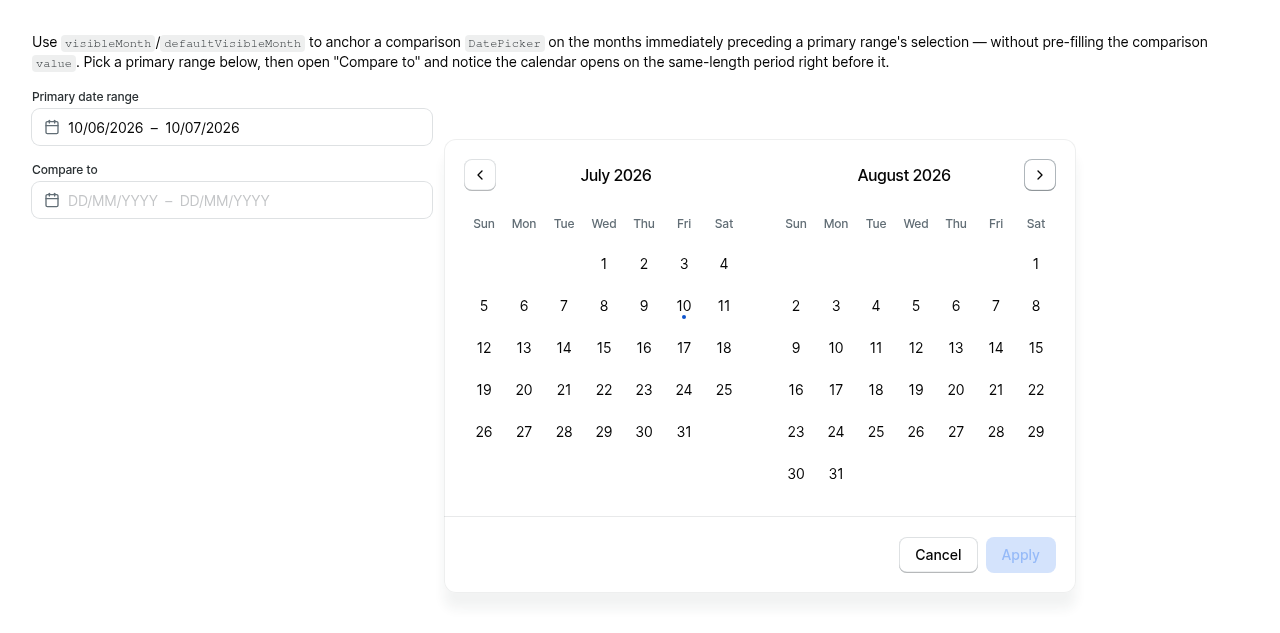
Task: Go to previous month with left chevron
Action: tap(480, 175)
